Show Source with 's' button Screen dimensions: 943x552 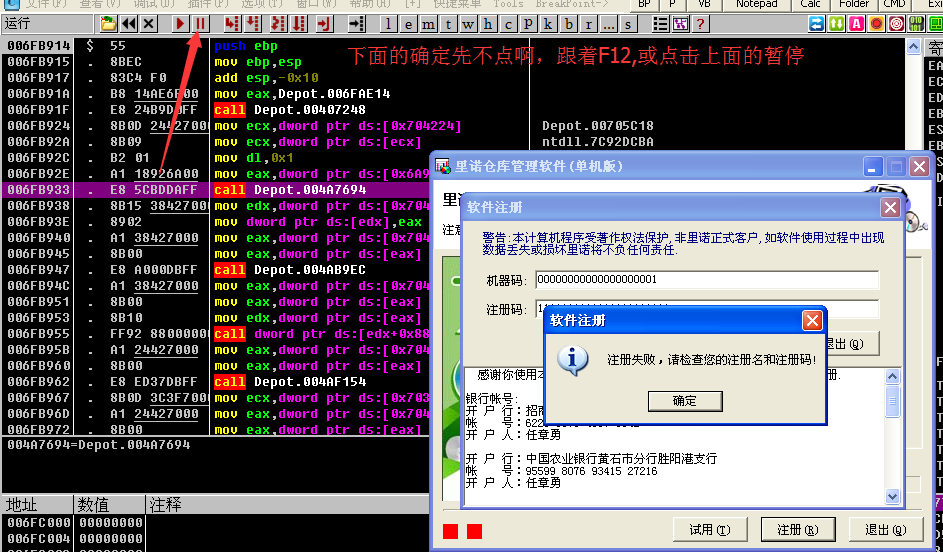pyautogui.click(x=628, y=24)
